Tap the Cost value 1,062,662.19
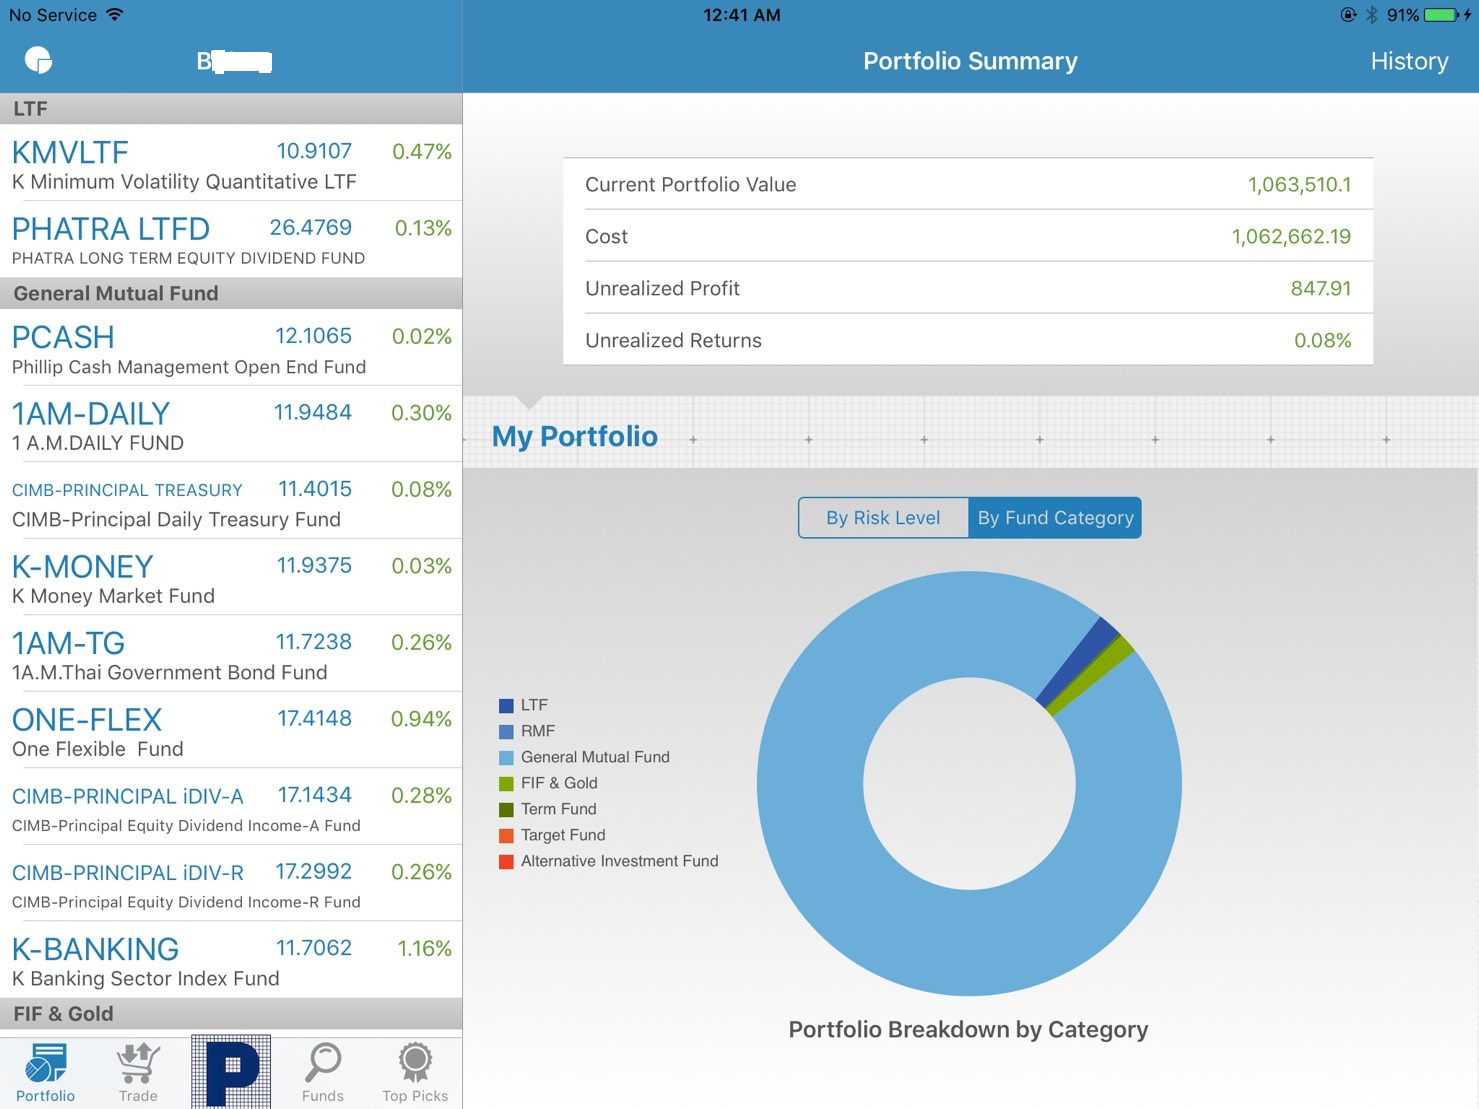Viewport: 1479px width, 1109px height. click(1291, 237)
